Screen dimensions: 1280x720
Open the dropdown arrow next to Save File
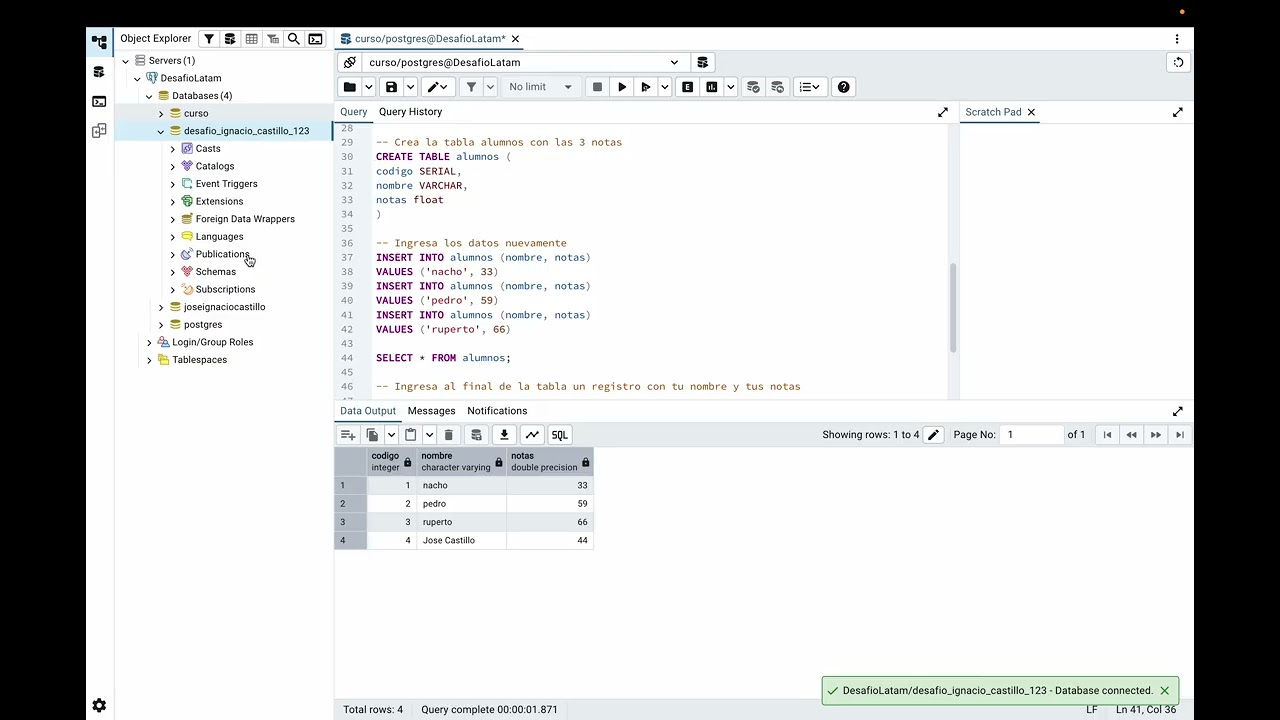click(411, 87)
